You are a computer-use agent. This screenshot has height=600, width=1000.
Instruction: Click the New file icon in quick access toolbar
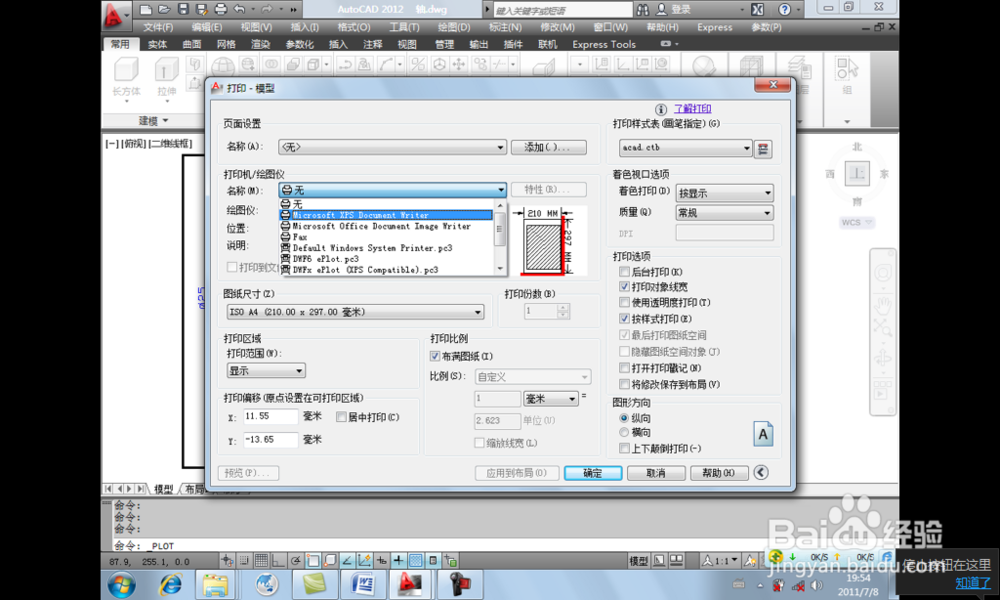[x=146, y=9]
